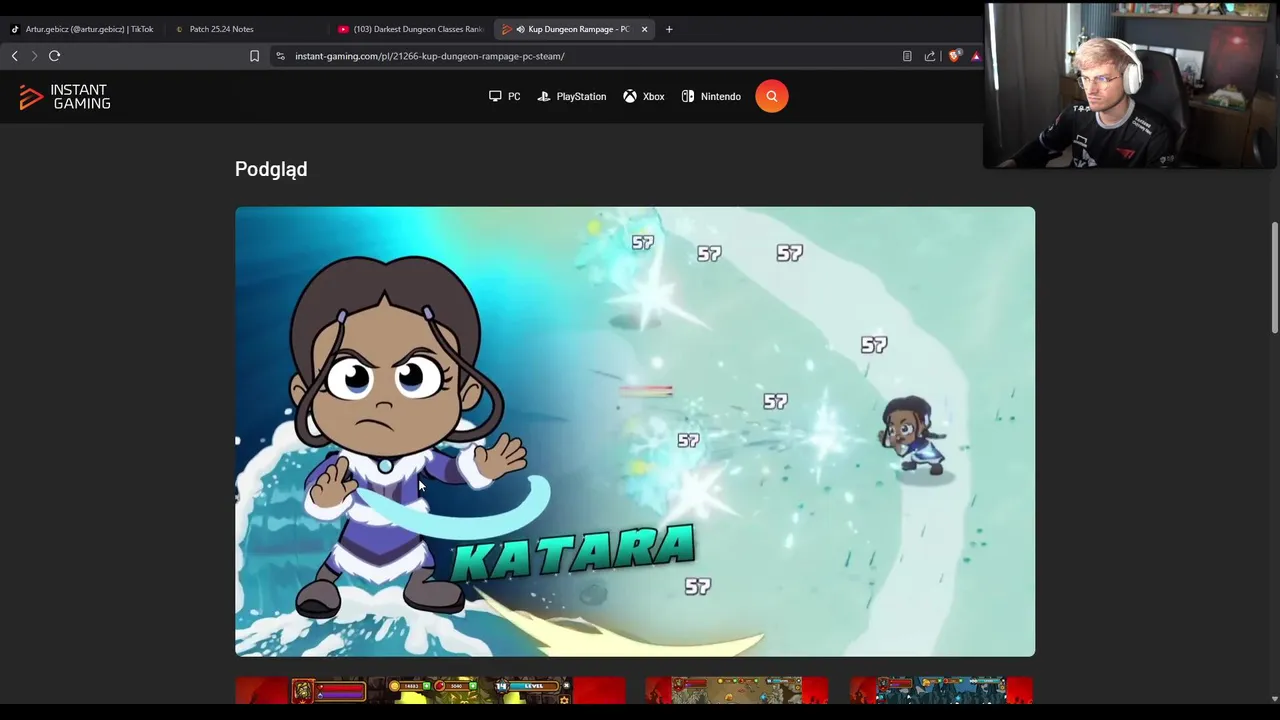Open the PlayStation platform menu

[x=572, y=97]
